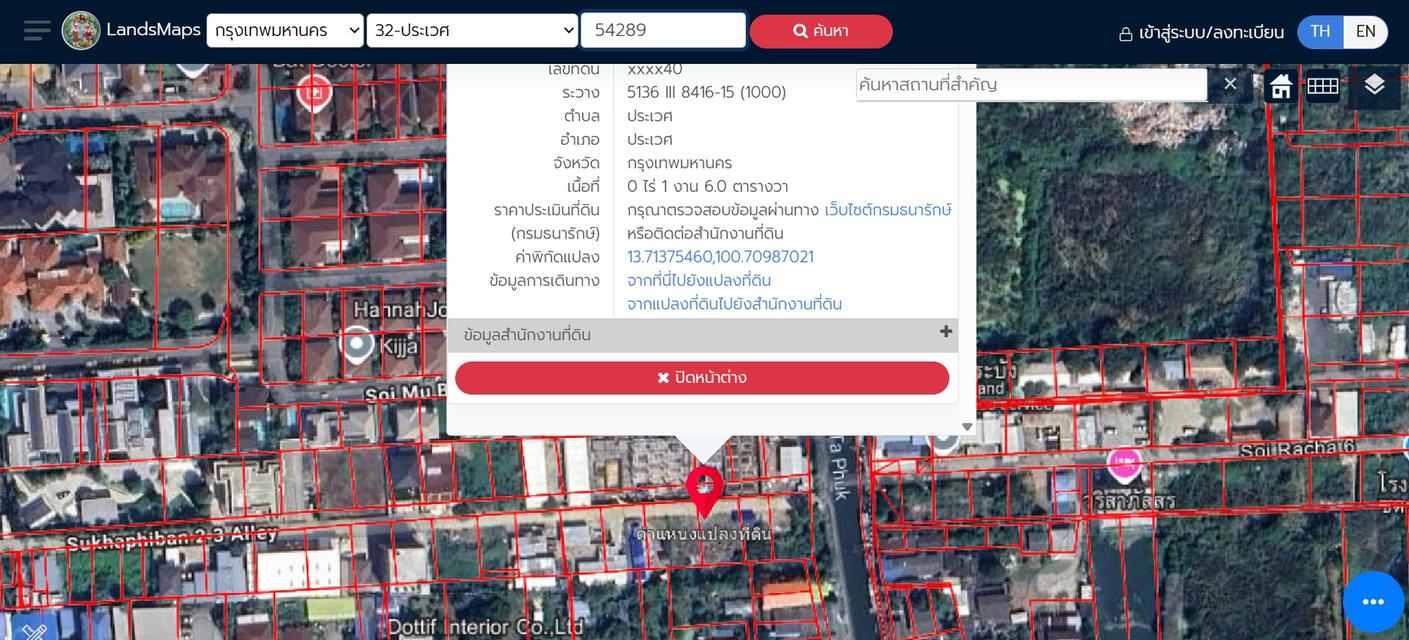Viewport: 1409px width, 640px height.
Task: Open the map layers icon
Action: click(1374, 86)
